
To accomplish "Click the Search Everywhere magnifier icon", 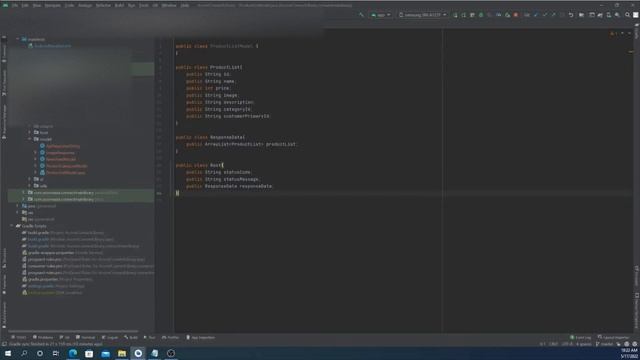I will [x=627, y=15].
